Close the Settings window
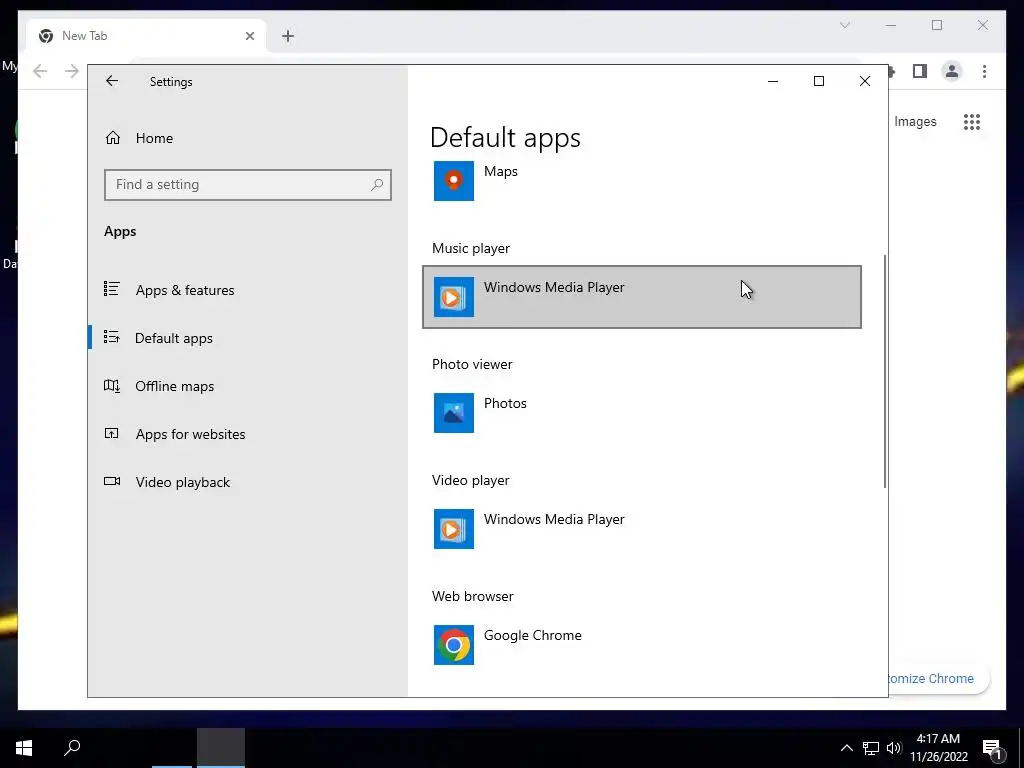 [865, 81]
